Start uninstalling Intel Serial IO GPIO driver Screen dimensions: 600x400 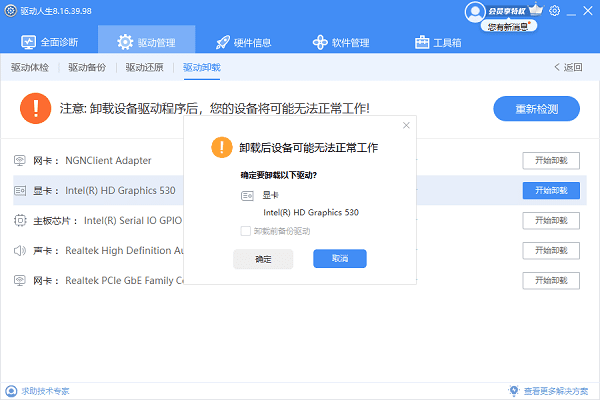coord(551,220)
